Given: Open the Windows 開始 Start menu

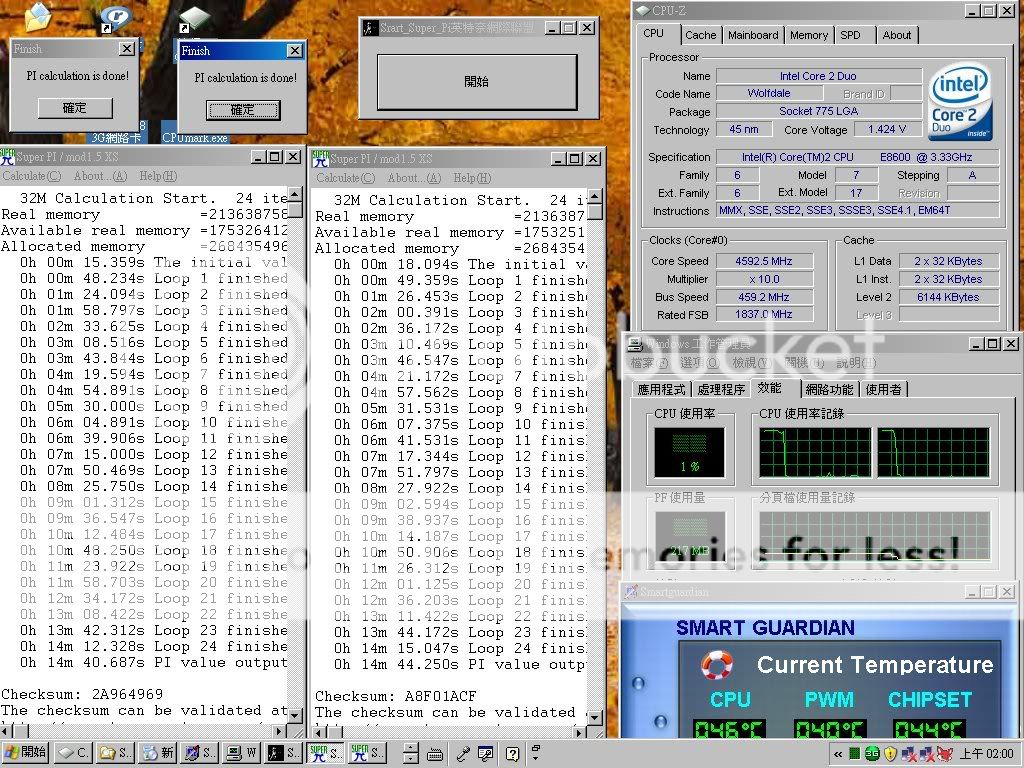Looking at the screenshot, I should click(27, 753).
